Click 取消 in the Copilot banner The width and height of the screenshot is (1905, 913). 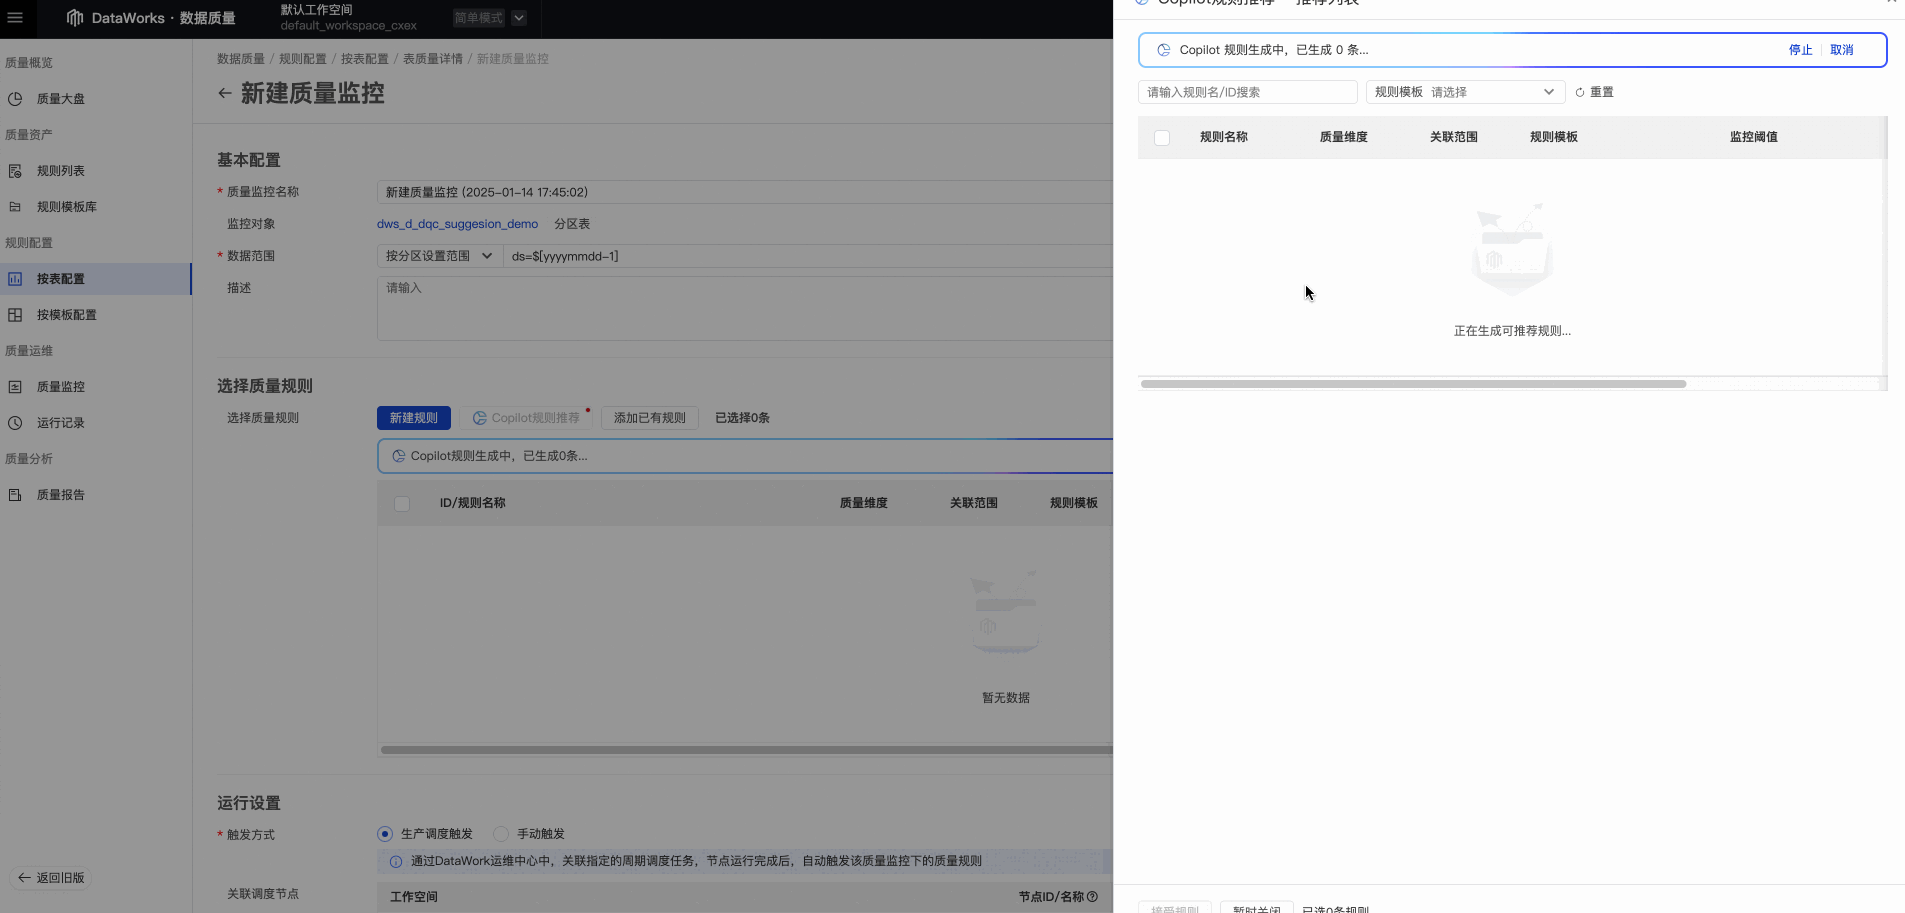1841,50
